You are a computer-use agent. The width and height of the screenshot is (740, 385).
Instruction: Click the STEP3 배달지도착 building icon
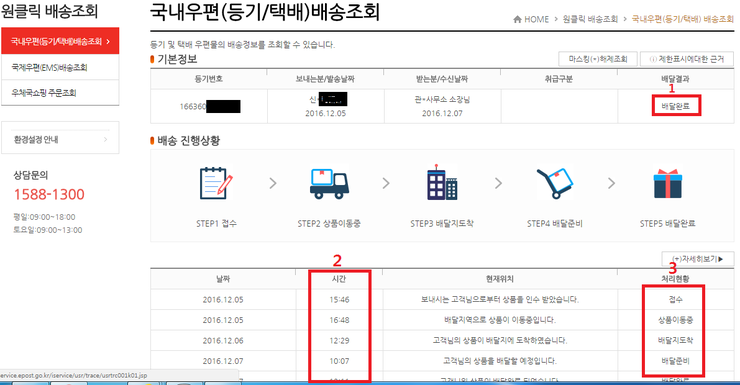[x=442, y=183]
